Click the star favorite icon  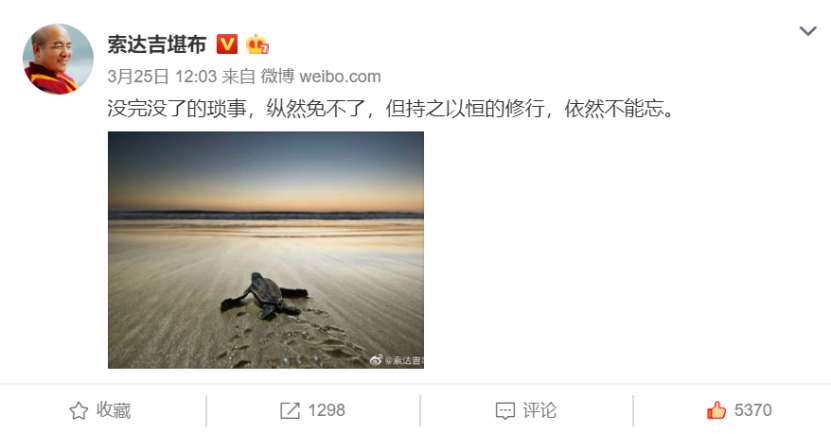coord(78,411)
